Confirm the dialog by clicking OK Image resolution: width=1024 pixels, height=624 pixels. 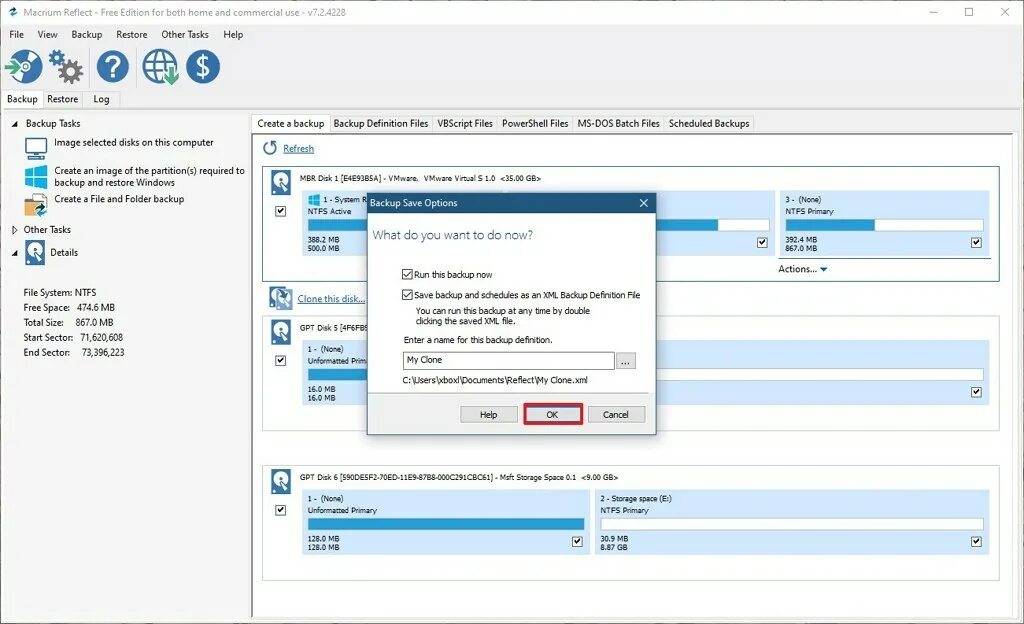tap(553, 414)
